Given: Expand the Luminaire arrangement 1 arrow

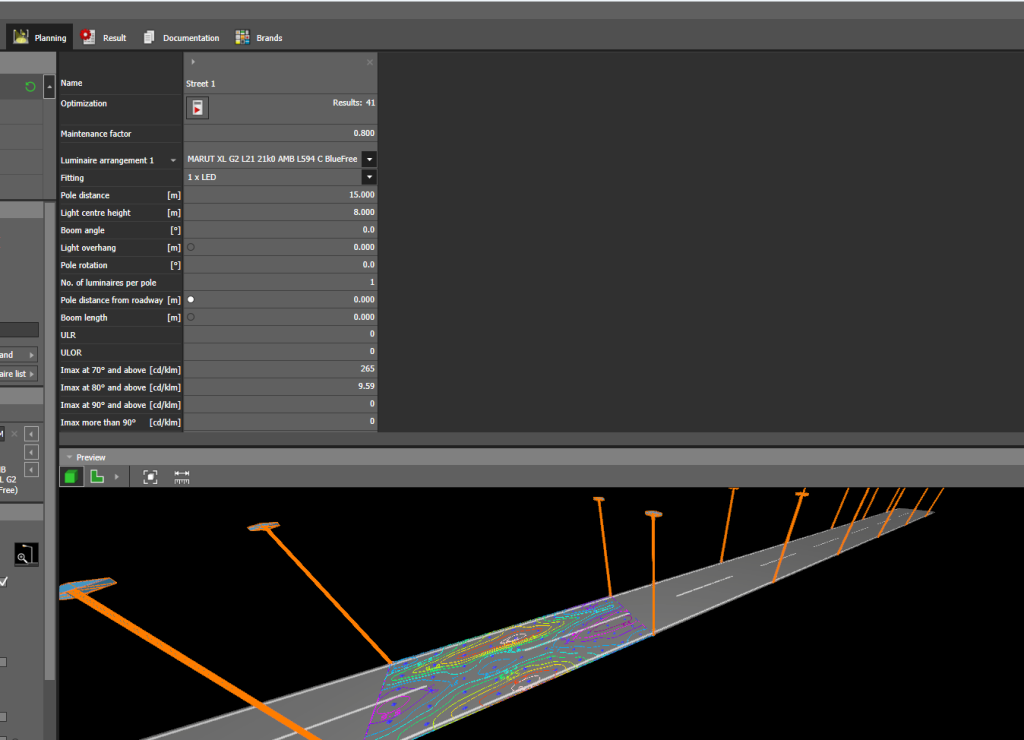Looking at the screenshot, I should (173, 160).
